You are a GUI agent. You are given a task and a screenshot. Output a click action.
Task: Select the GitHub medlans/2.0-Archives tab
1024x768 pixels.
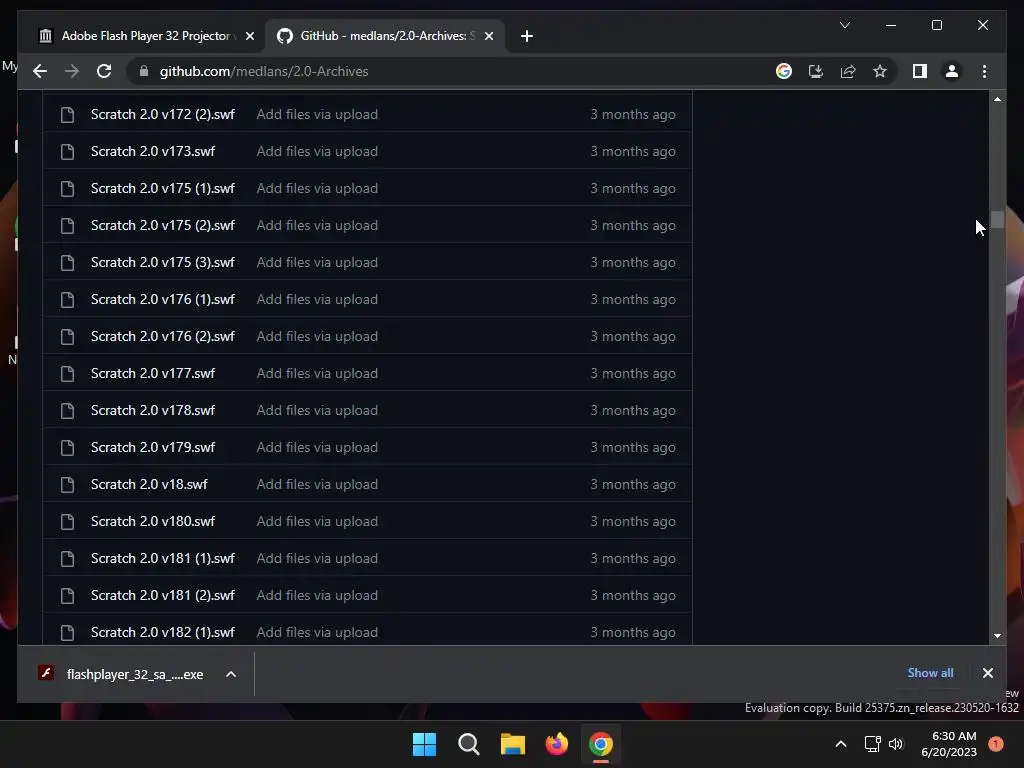click(383, 36)
